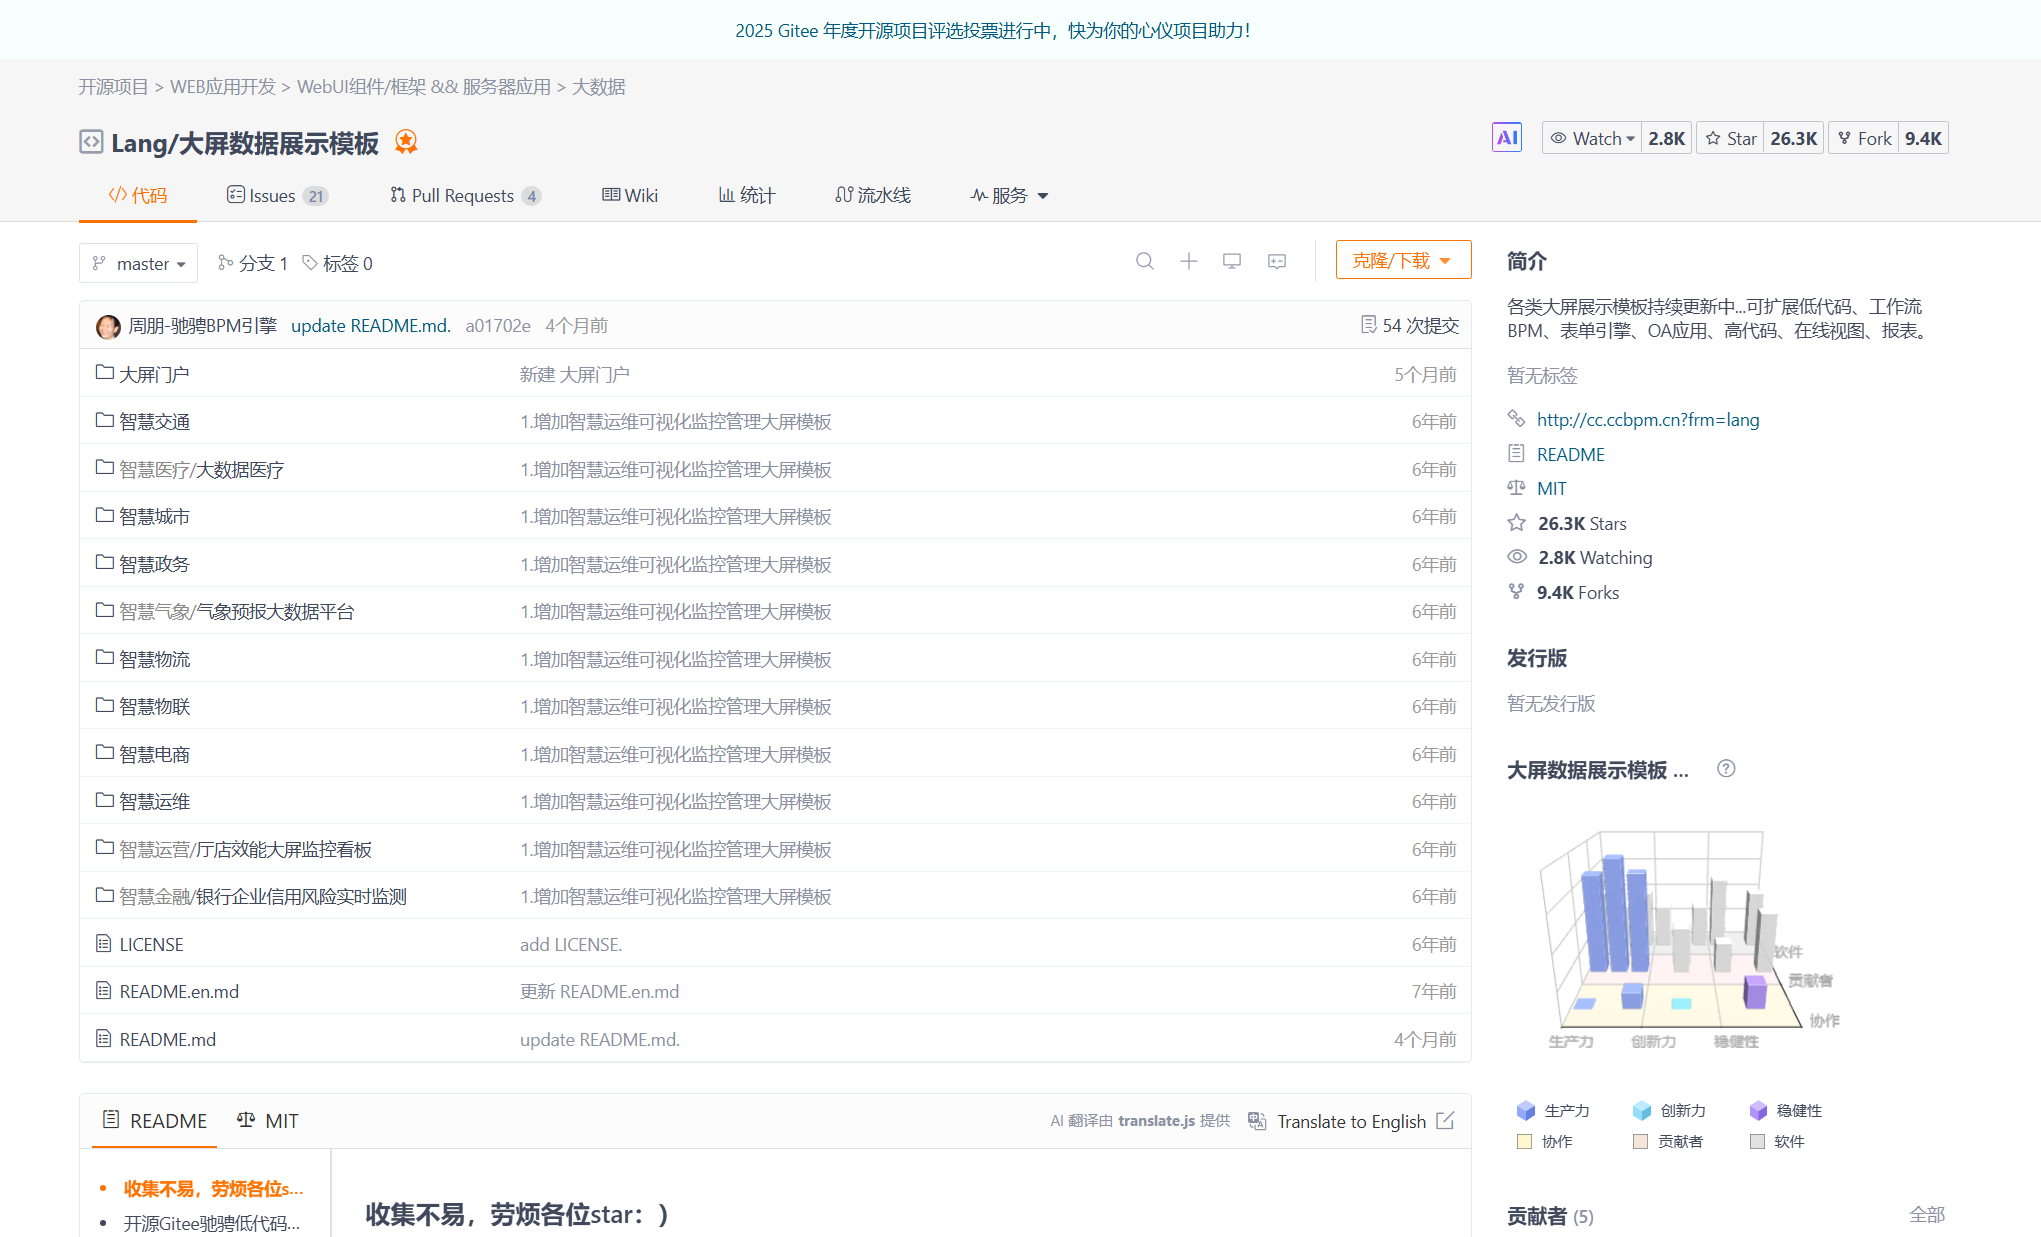Open the Web IDE monitor icon

coord(1231,261)
